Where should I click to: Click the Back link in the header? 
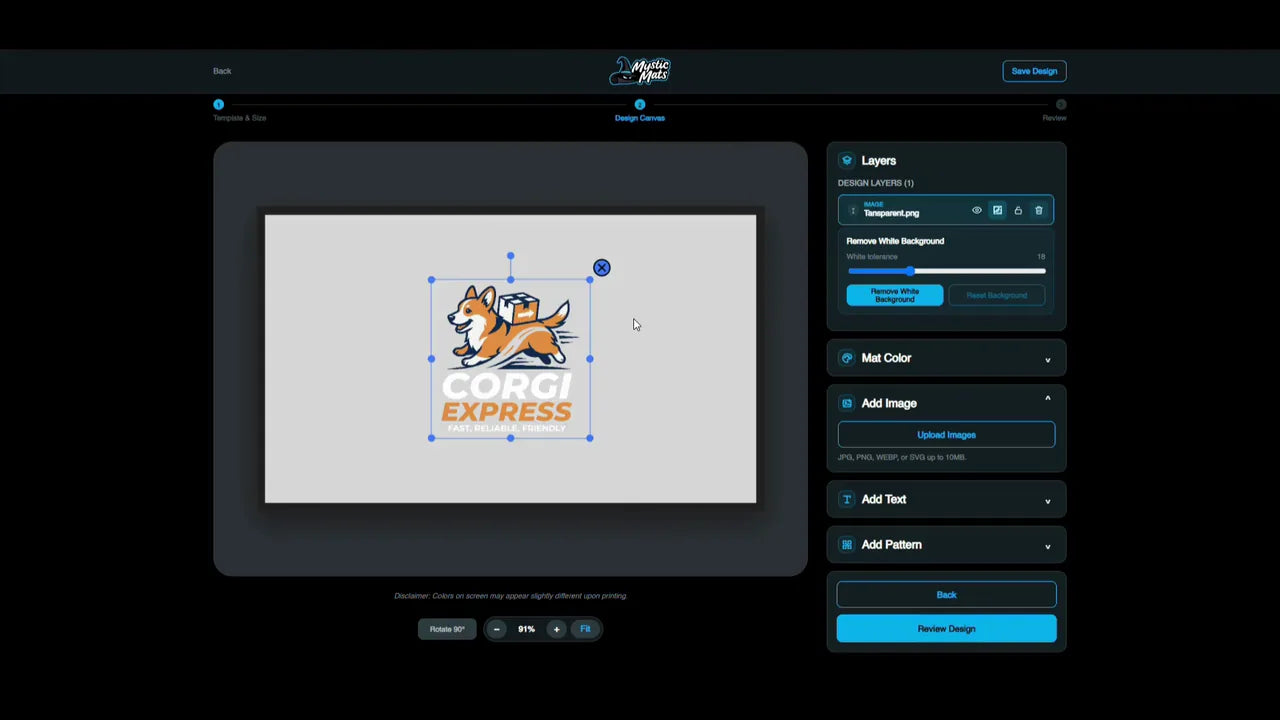tap(222, 71)
